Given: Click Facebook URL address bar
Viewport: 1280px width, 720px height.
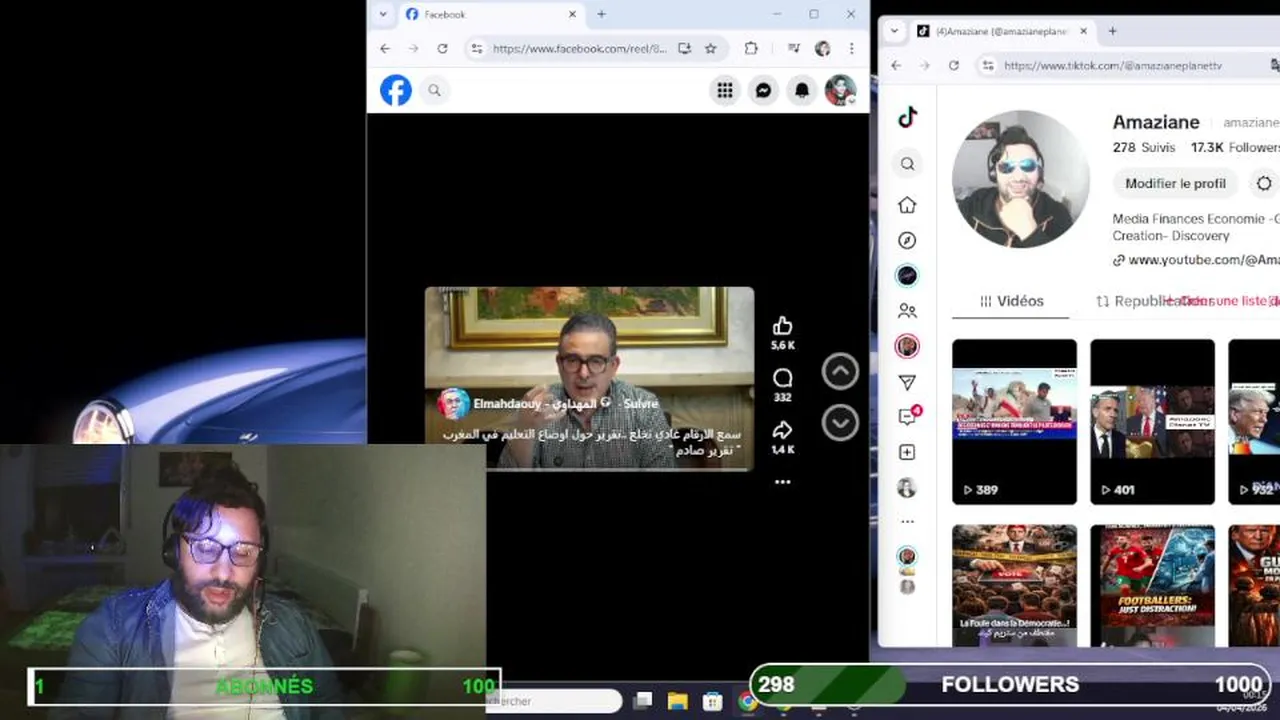Looking at the screenshot, I should [x=579, y=48].
